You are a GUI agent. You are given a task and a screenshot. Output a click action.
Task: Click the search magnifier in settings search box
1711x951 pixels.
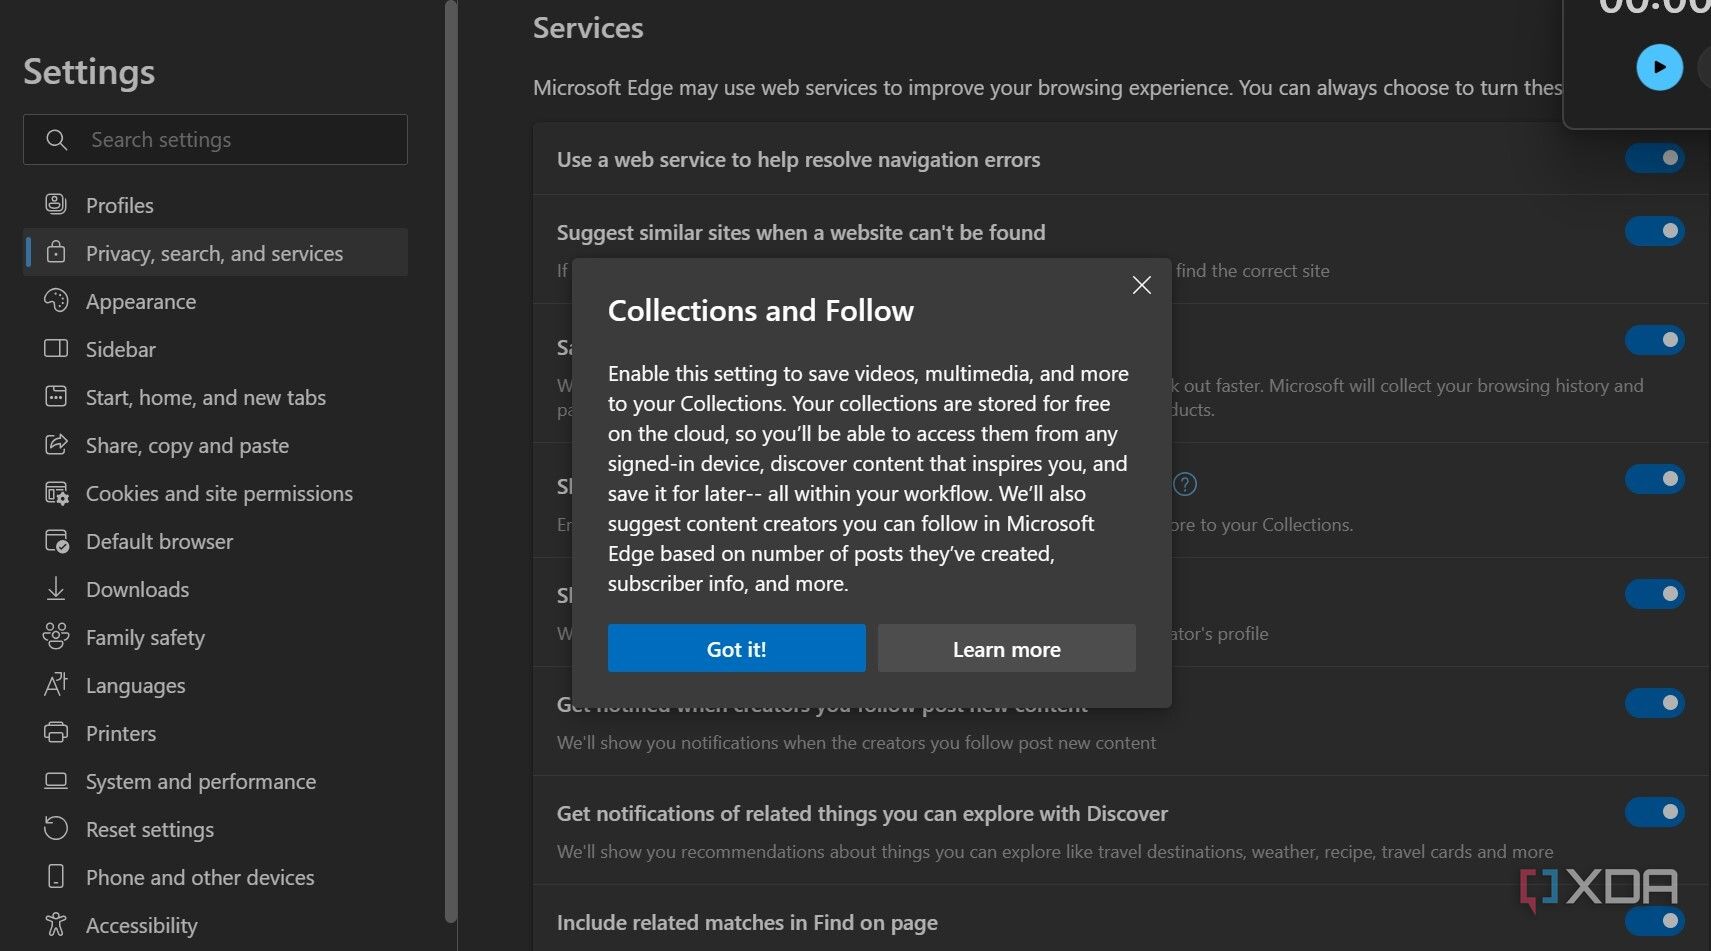[x=56, y=139]
